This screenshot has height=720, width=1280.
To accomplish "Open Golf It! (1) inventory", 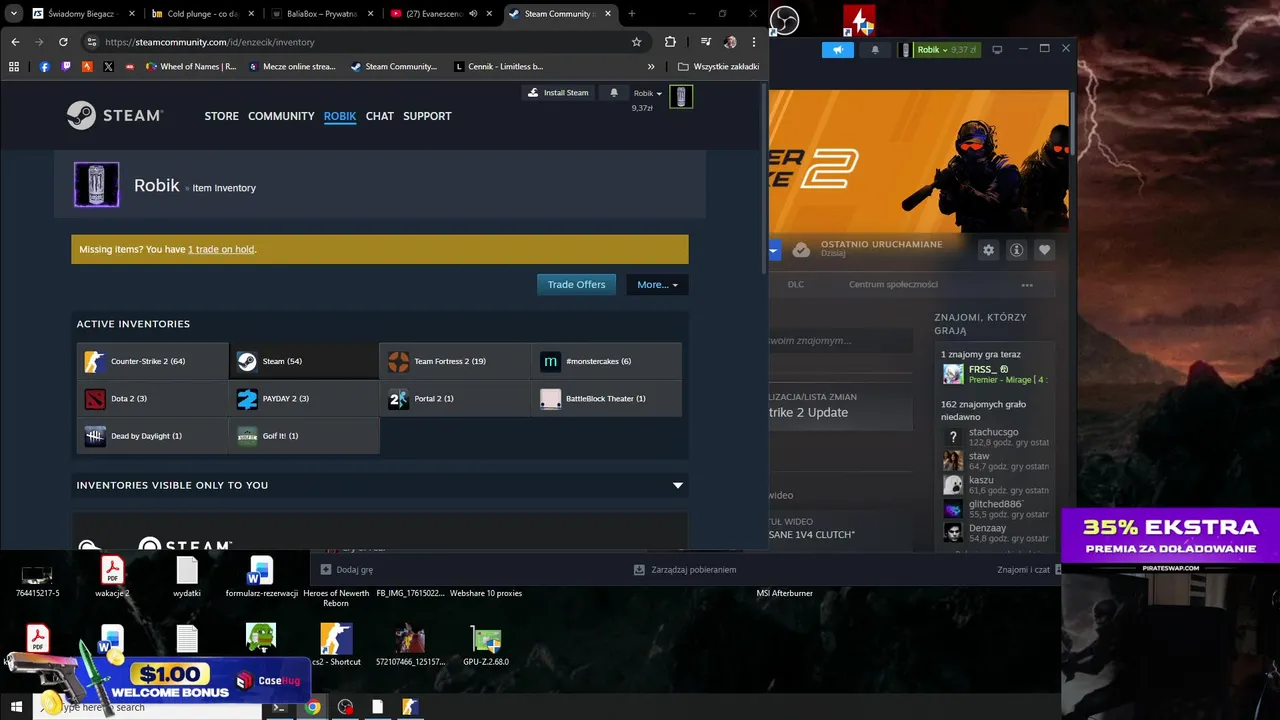I will pos(304,436).
